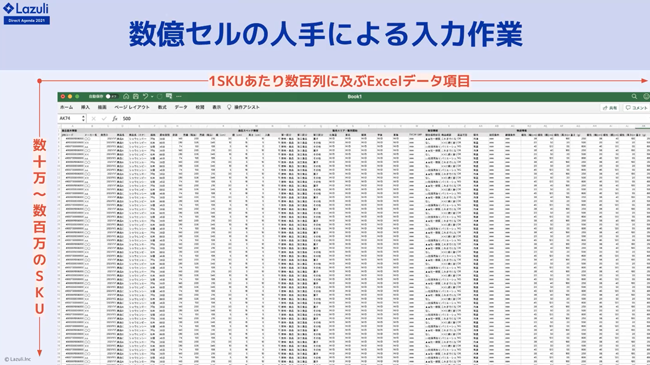Click the fx insert function icon
This screenshot has height=365, width=650.
(x=115, y=119)
